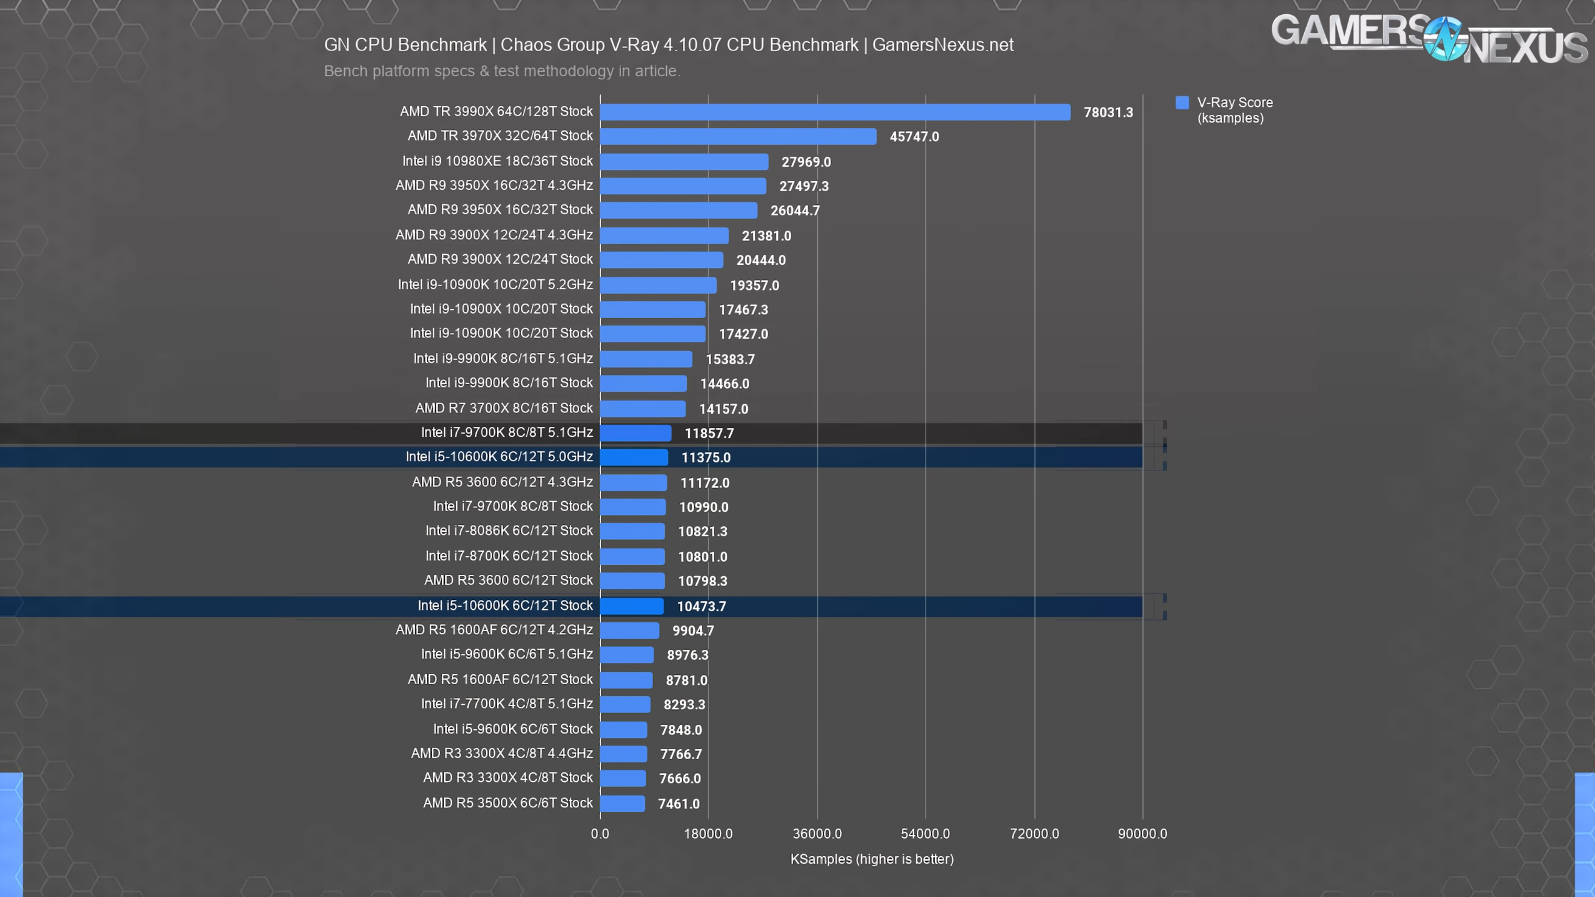
Task: Click the Intel i9-9900K 8C/16T 5.1GHz label
Action: tap(503, 358)
